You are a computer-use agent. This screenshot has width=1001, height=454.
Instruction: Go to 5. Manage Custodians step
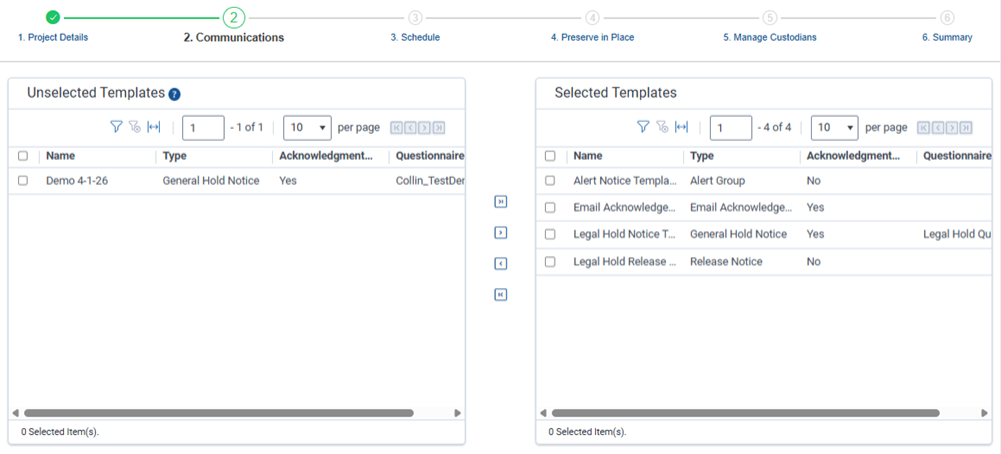pos(770,38)
